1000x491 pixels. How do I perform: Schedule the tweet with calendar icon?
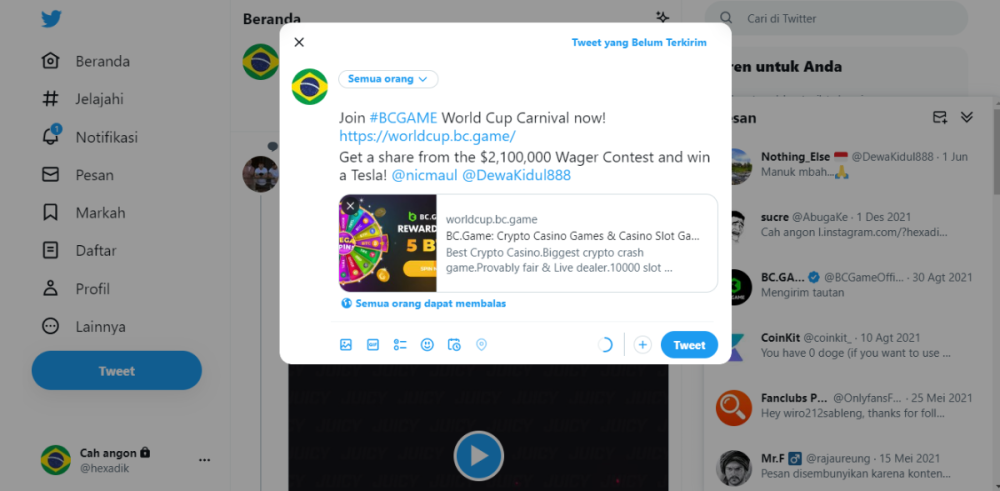454,345
